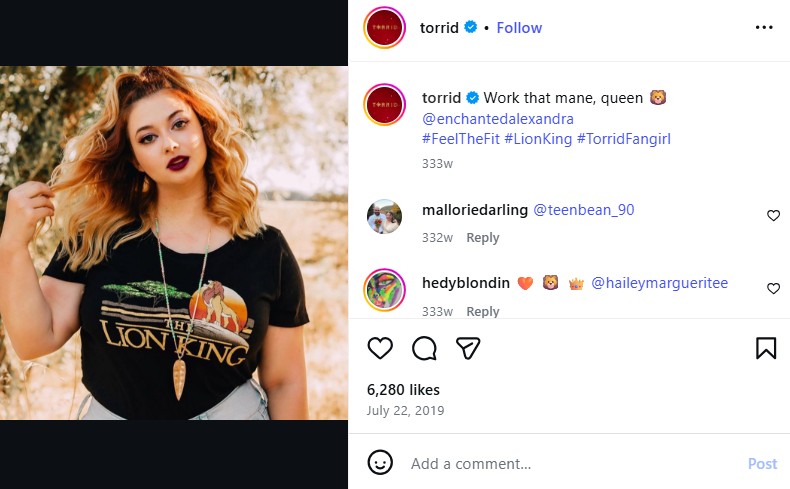Open @enchantedalexandra profile mention

coord(498,119)
